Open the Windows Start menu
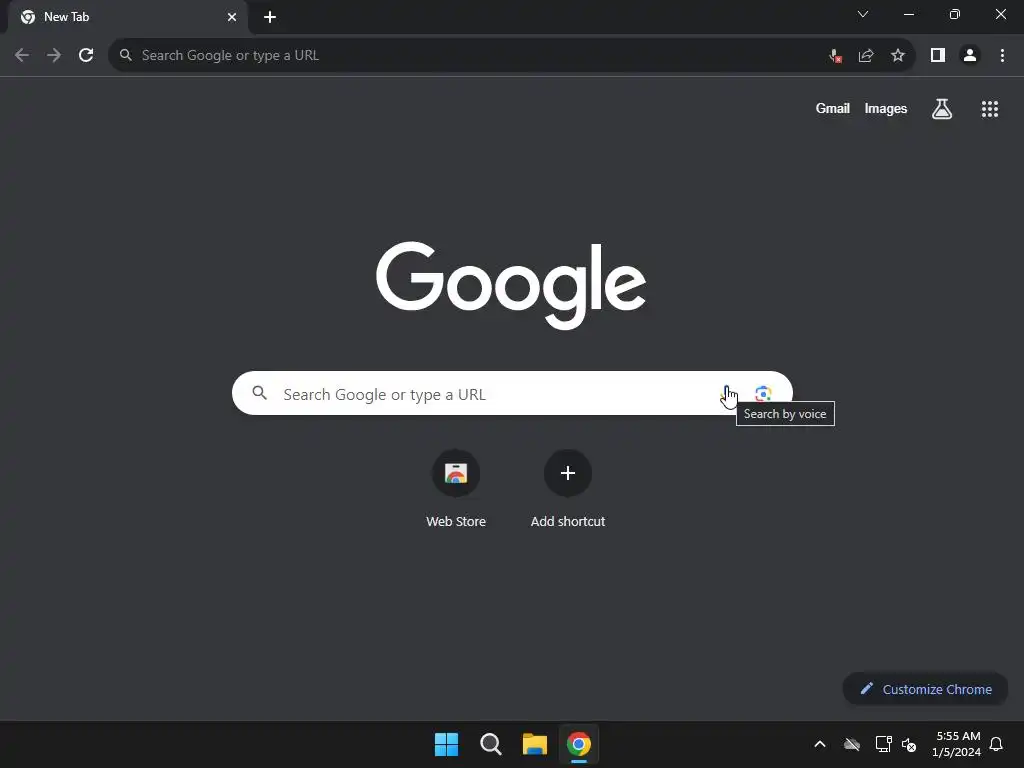Screen dimensions: 1024x768 [x=447, y=744]
